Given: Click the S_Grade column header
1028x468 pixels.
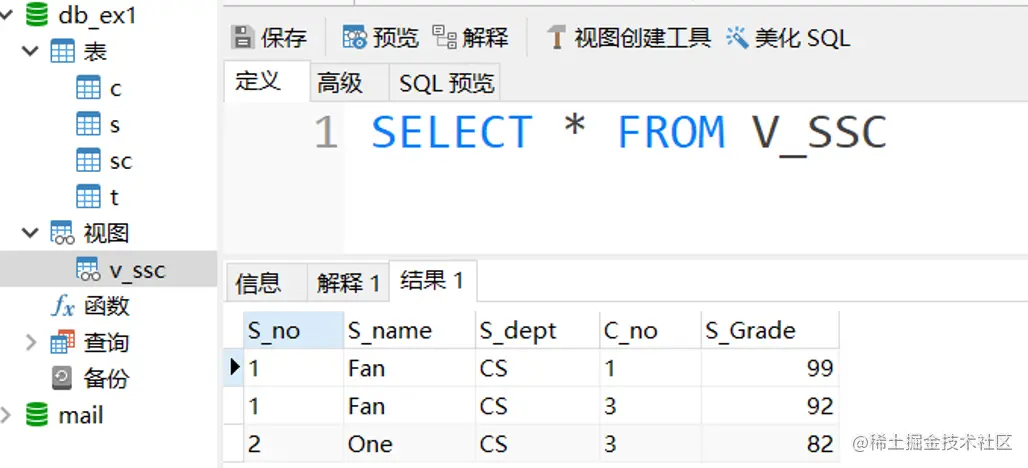Looking at the screenshot, I should pos(750,331).
